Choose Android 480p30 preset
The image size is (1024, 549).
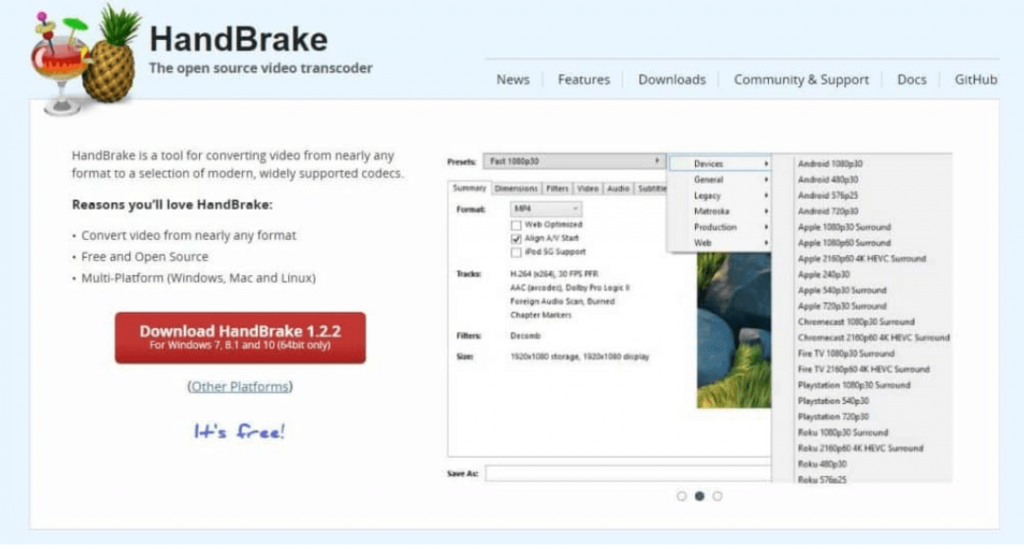828,180
